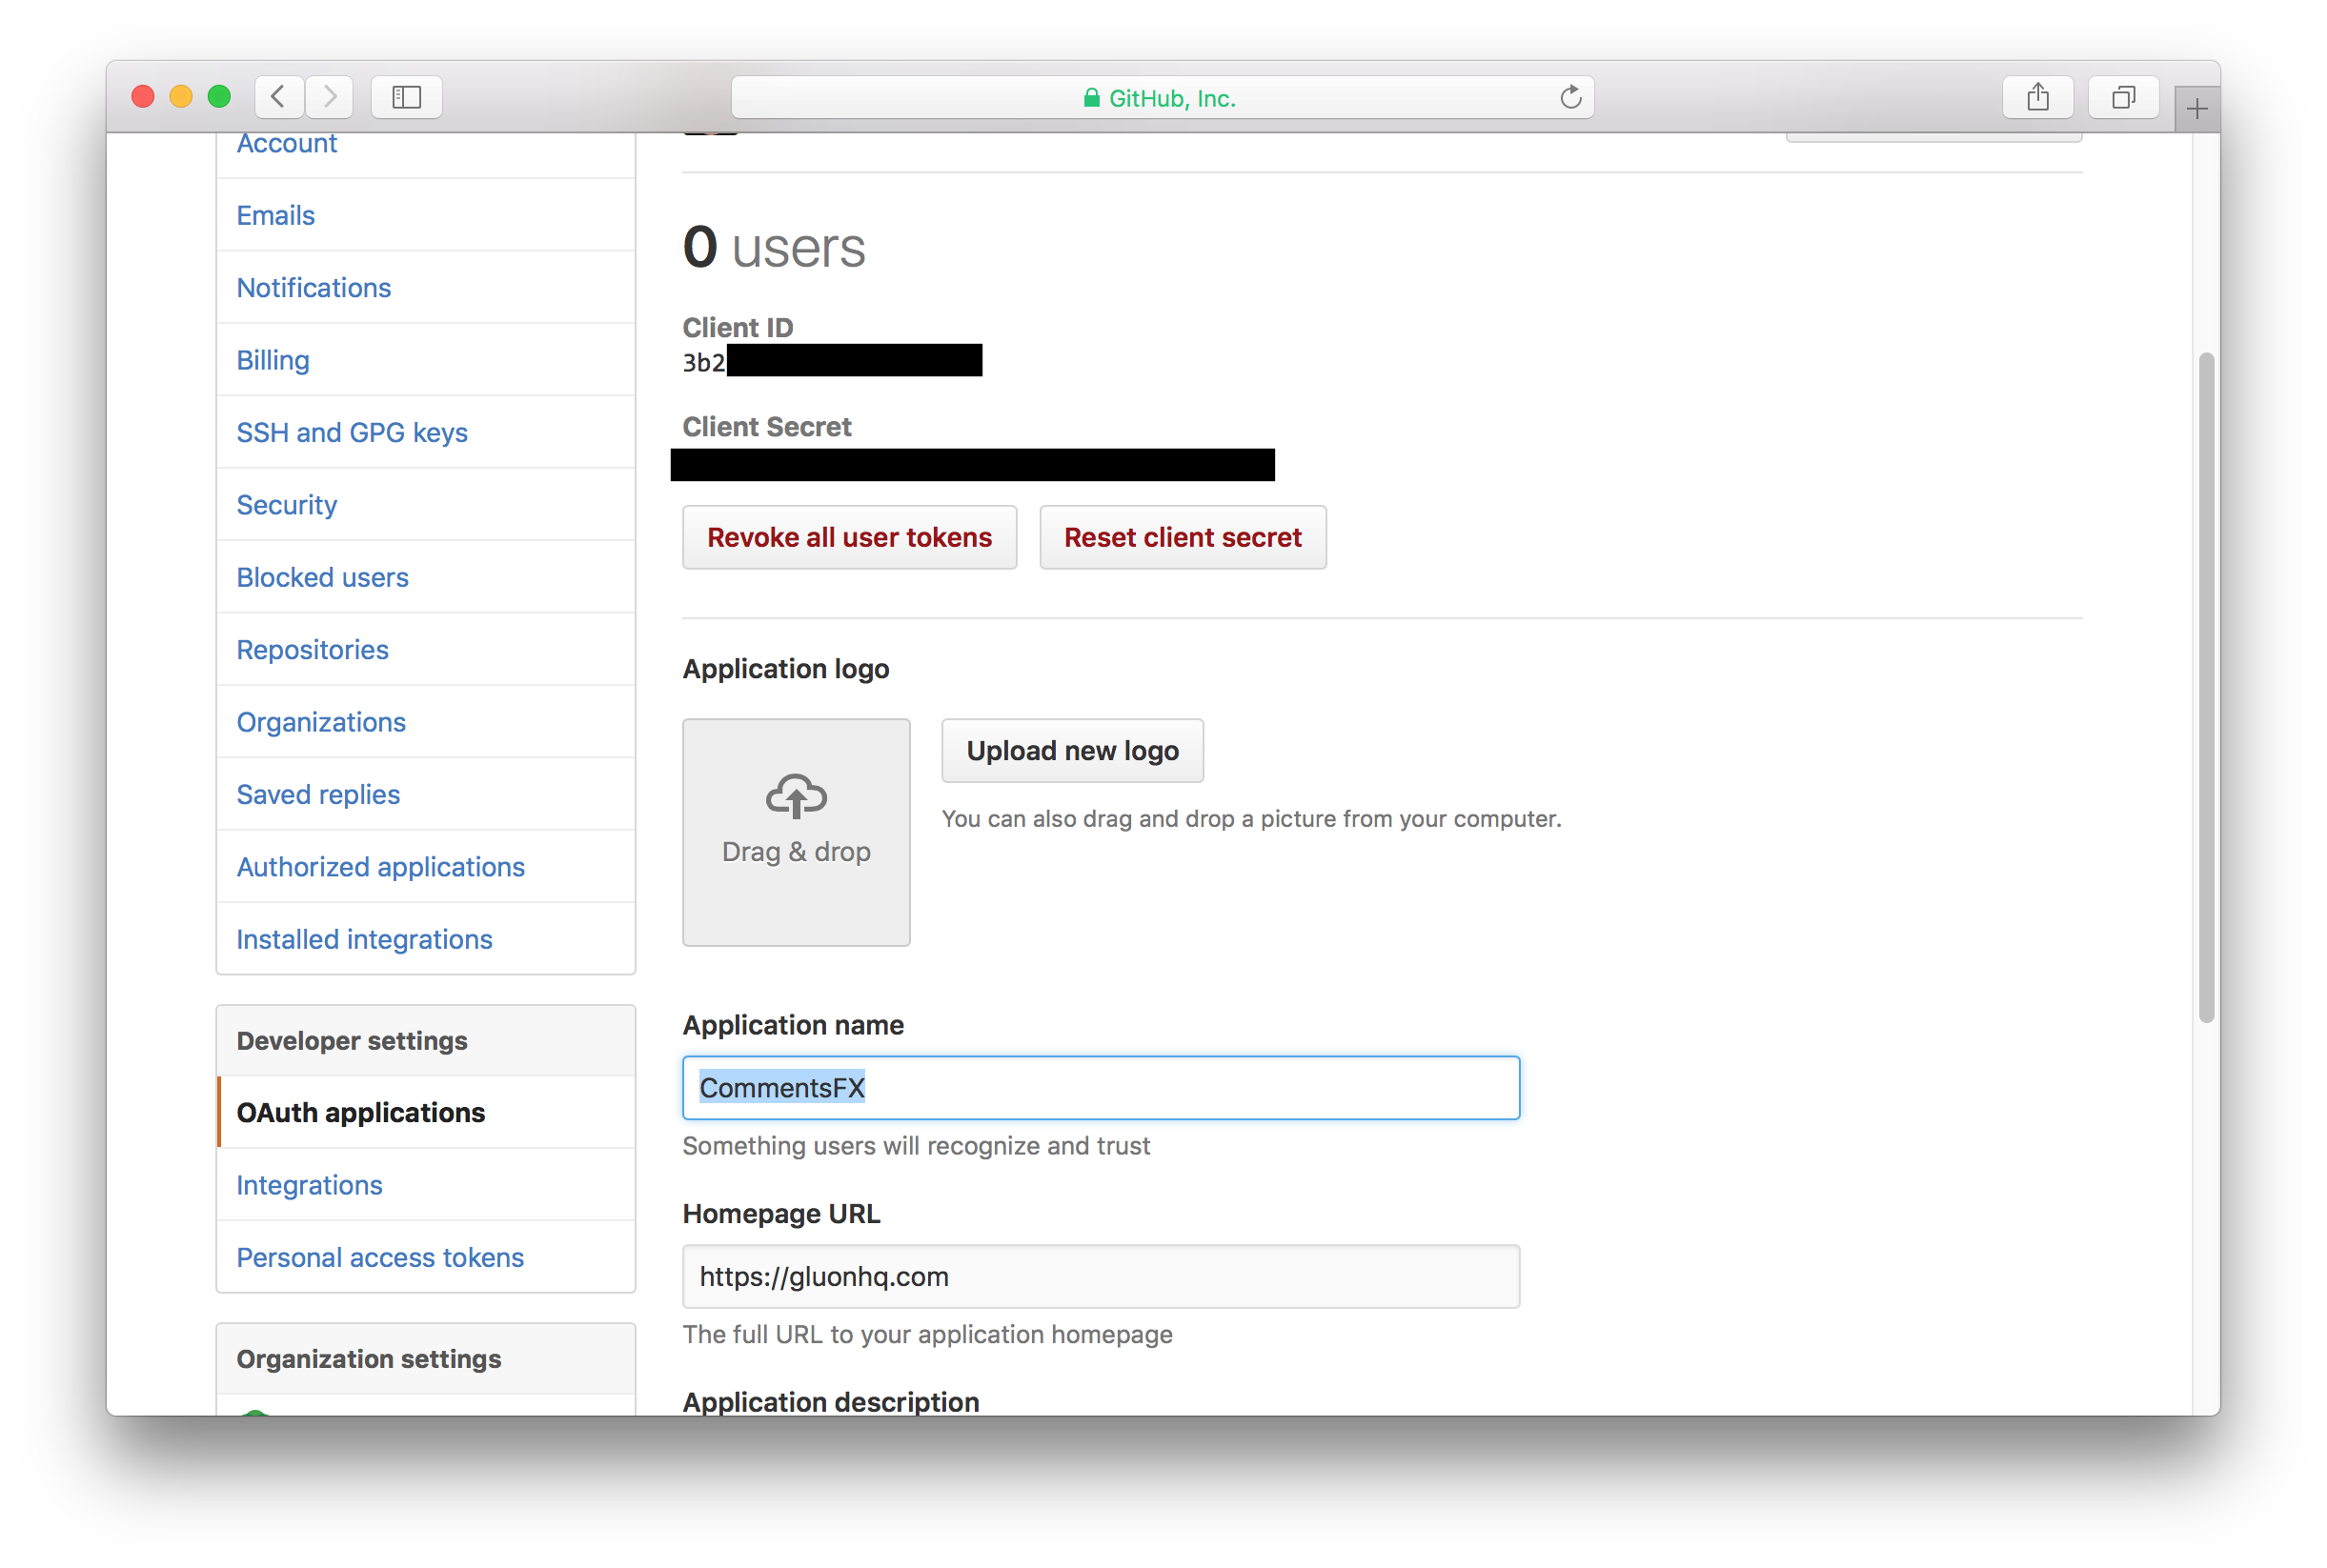Select the CommentsFX application name field

pos(1101,1087)
